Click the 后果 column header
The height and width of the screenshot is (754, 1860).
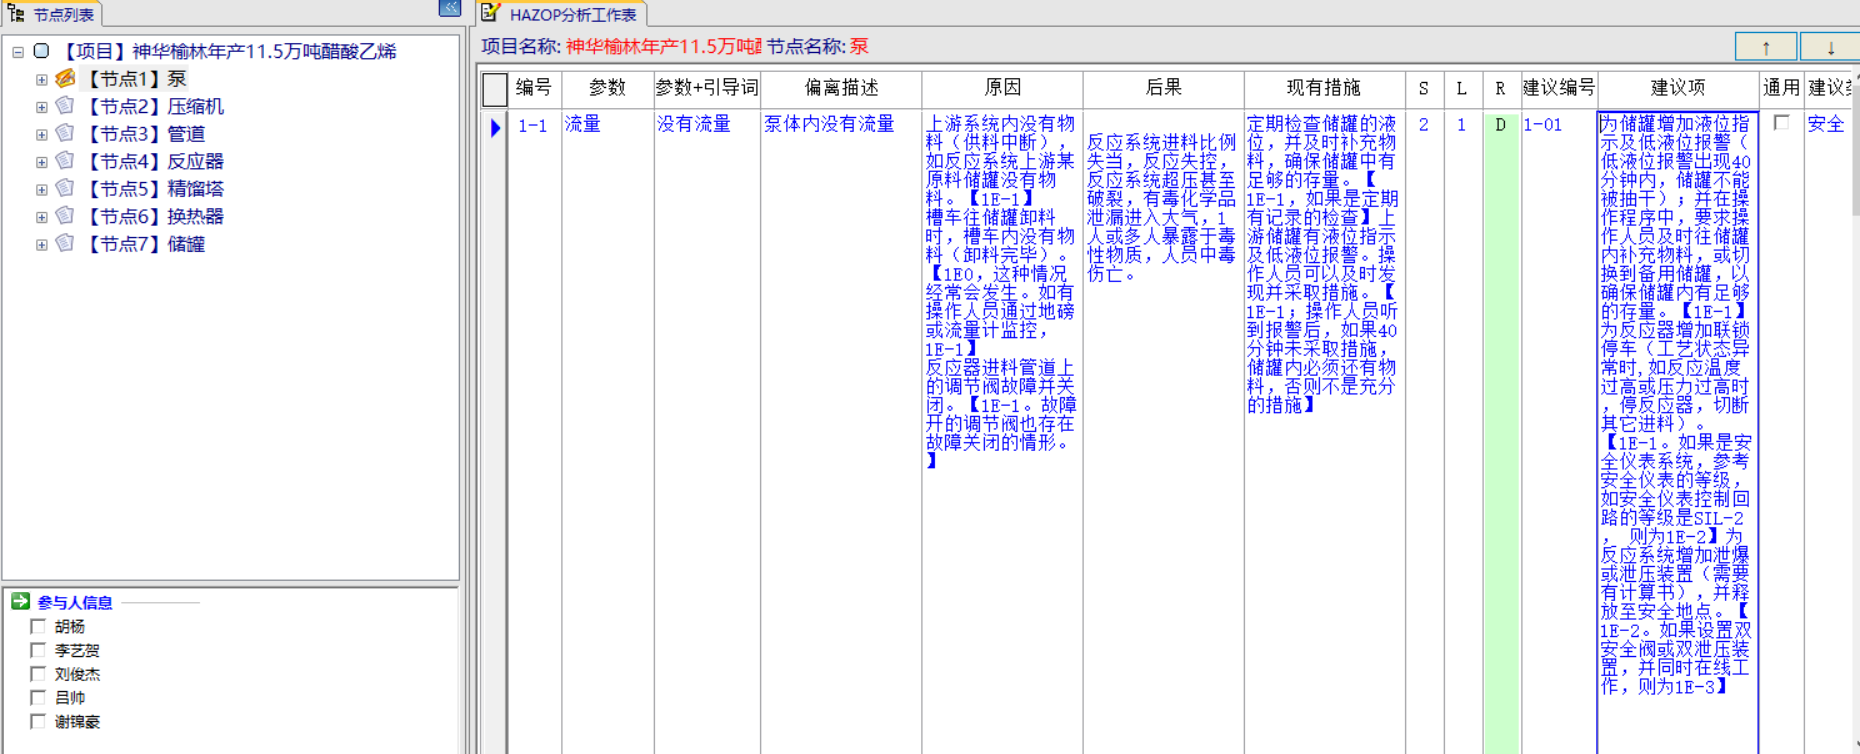click(1163, 88)
